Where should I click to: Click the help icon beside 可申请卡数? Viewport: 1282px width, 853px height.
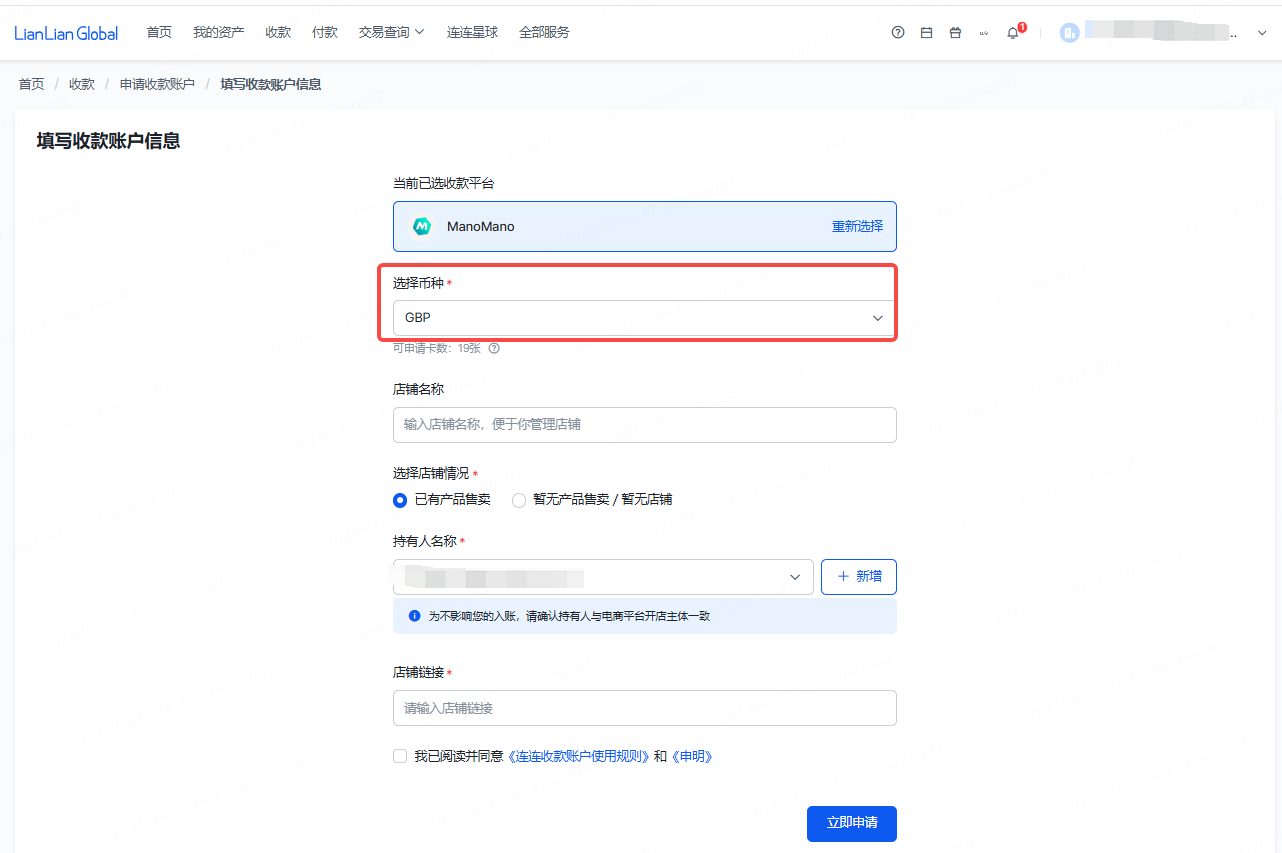coord(494,348)
